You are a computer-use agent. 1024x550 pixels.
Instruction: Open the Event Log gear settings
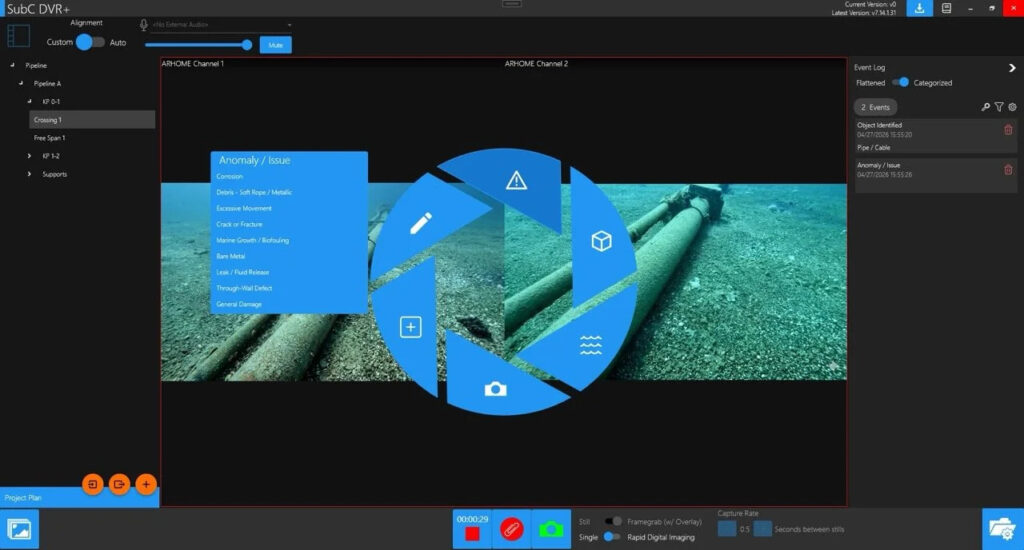[1012, 107]
